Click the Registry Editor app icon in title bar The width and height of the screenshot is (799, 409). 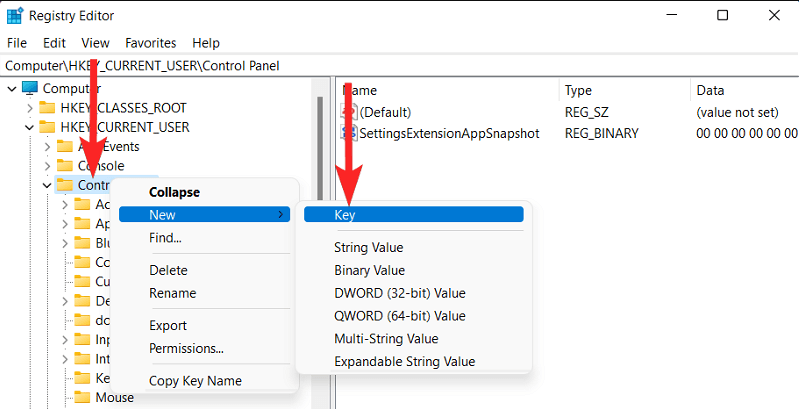[16, 16]
